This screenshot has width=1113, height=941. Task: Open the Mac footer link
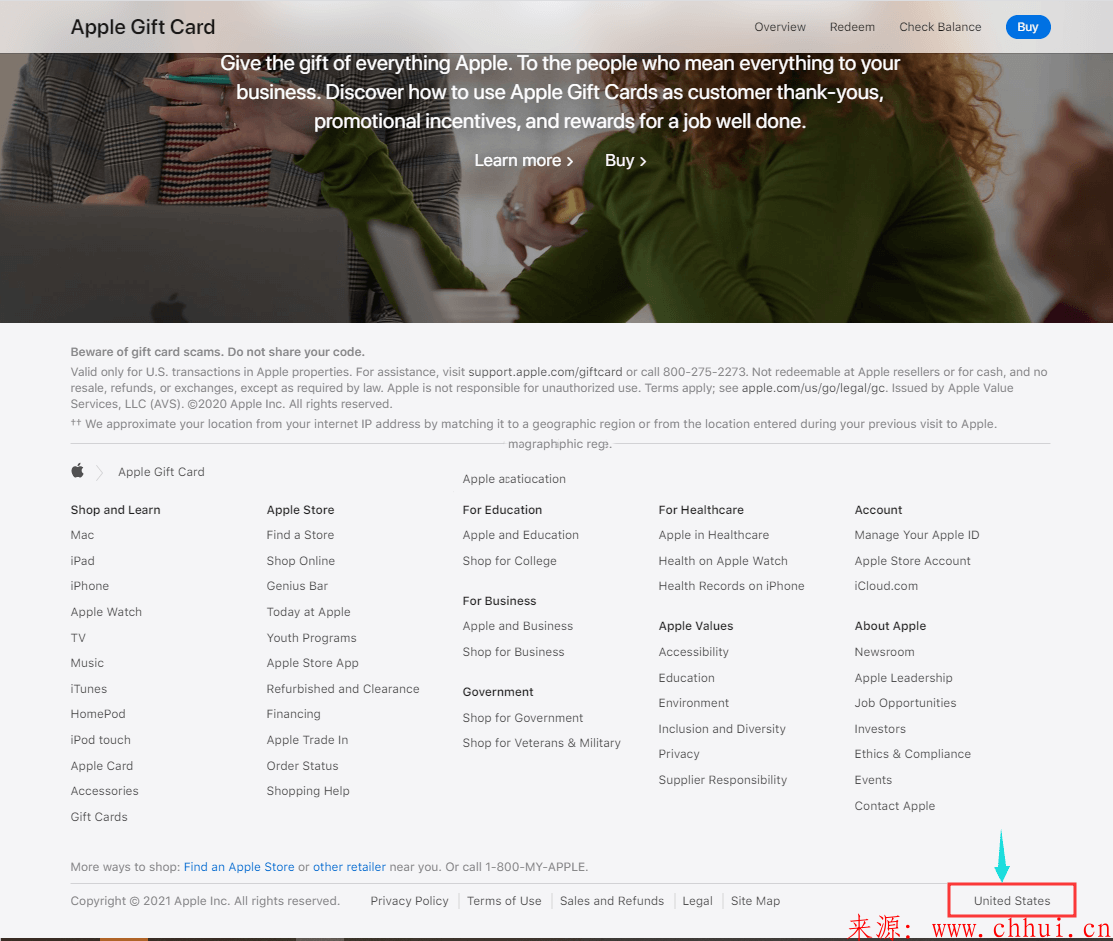(x=82, y=535)
